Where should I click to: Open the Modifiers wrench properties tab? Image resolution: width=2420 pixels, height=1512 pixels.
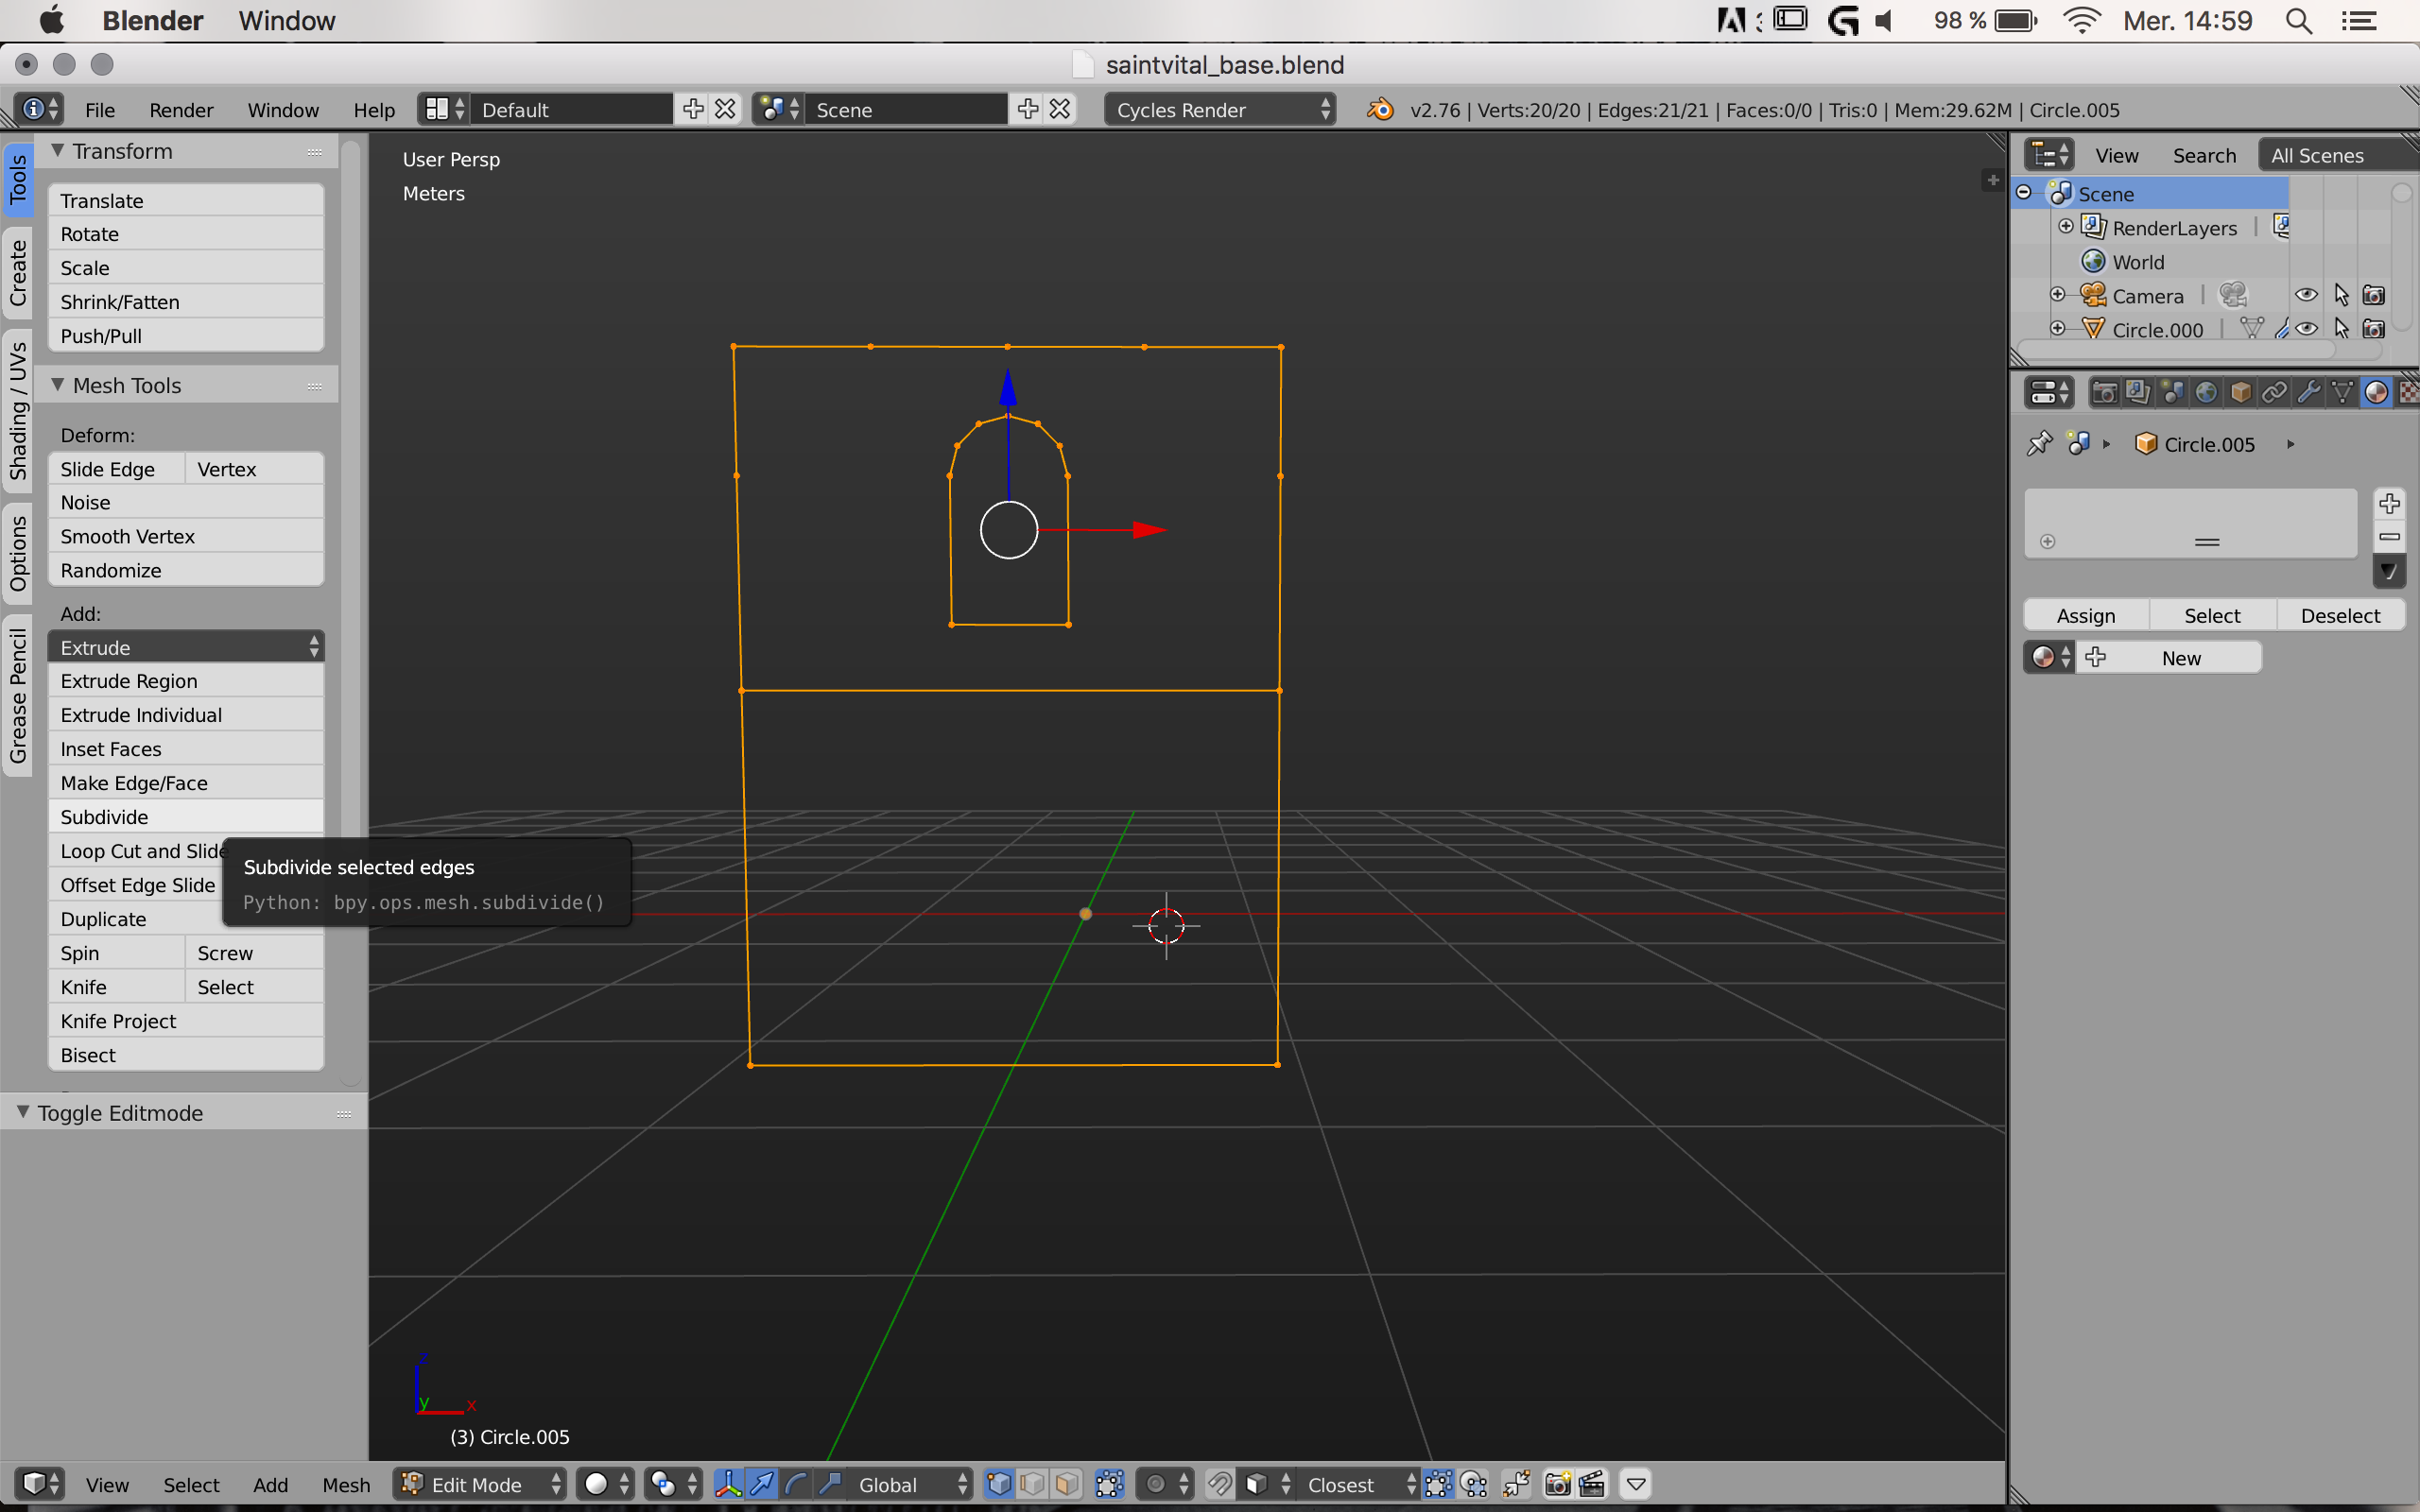click(x=2308, y=392)
